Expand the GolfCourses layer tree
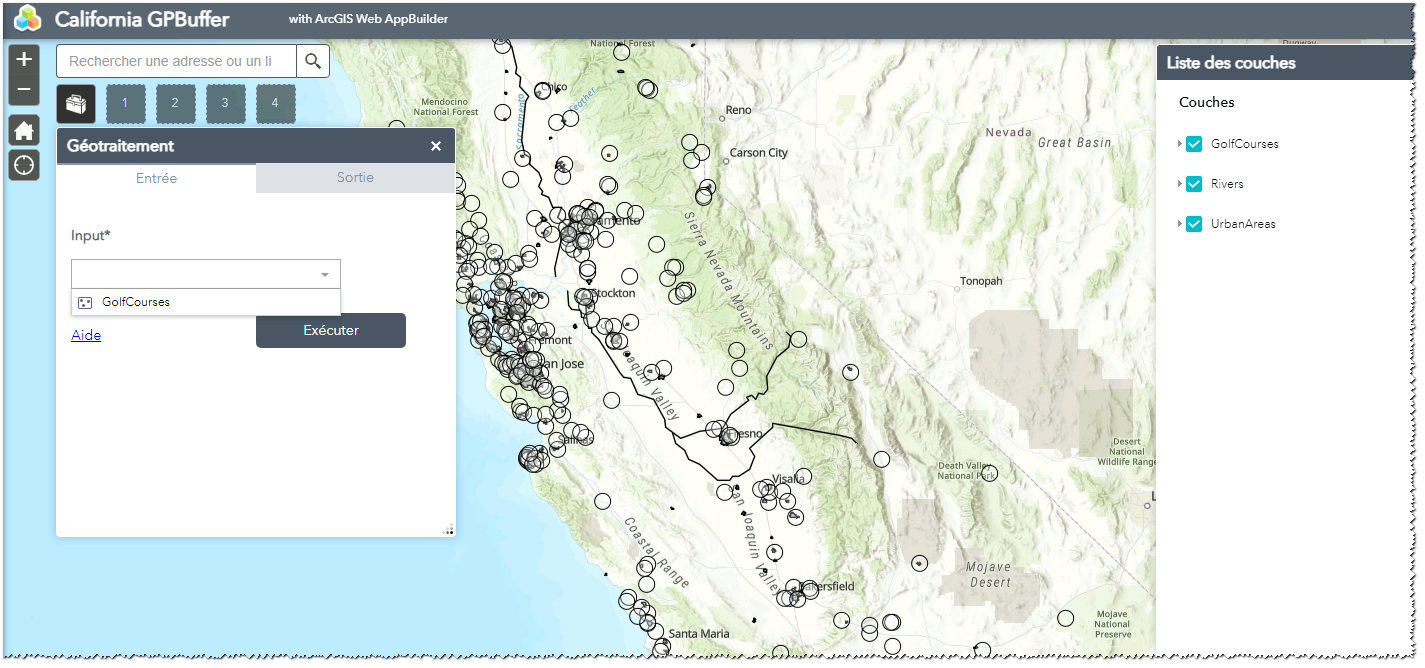Viewport: 1425px width, 668px height. click(1177, 143)
